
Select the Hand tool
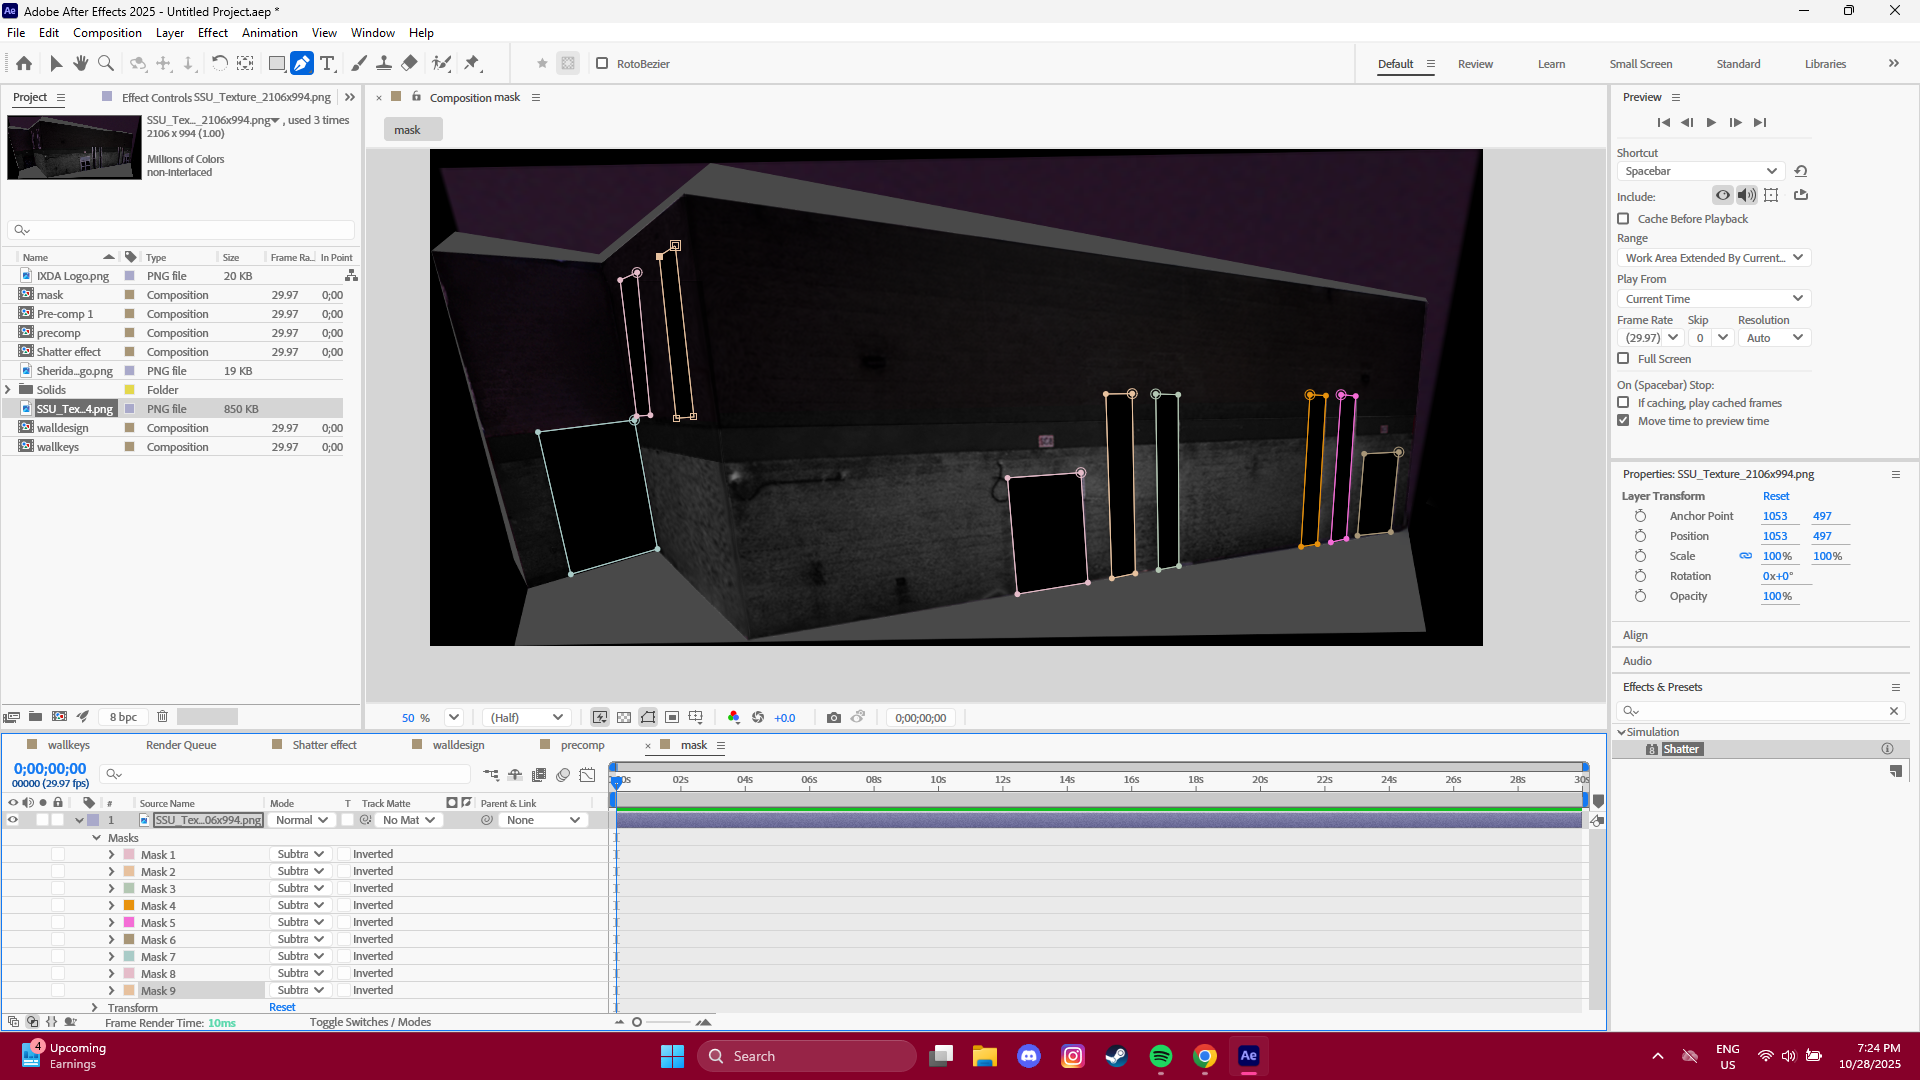point(80,63)
